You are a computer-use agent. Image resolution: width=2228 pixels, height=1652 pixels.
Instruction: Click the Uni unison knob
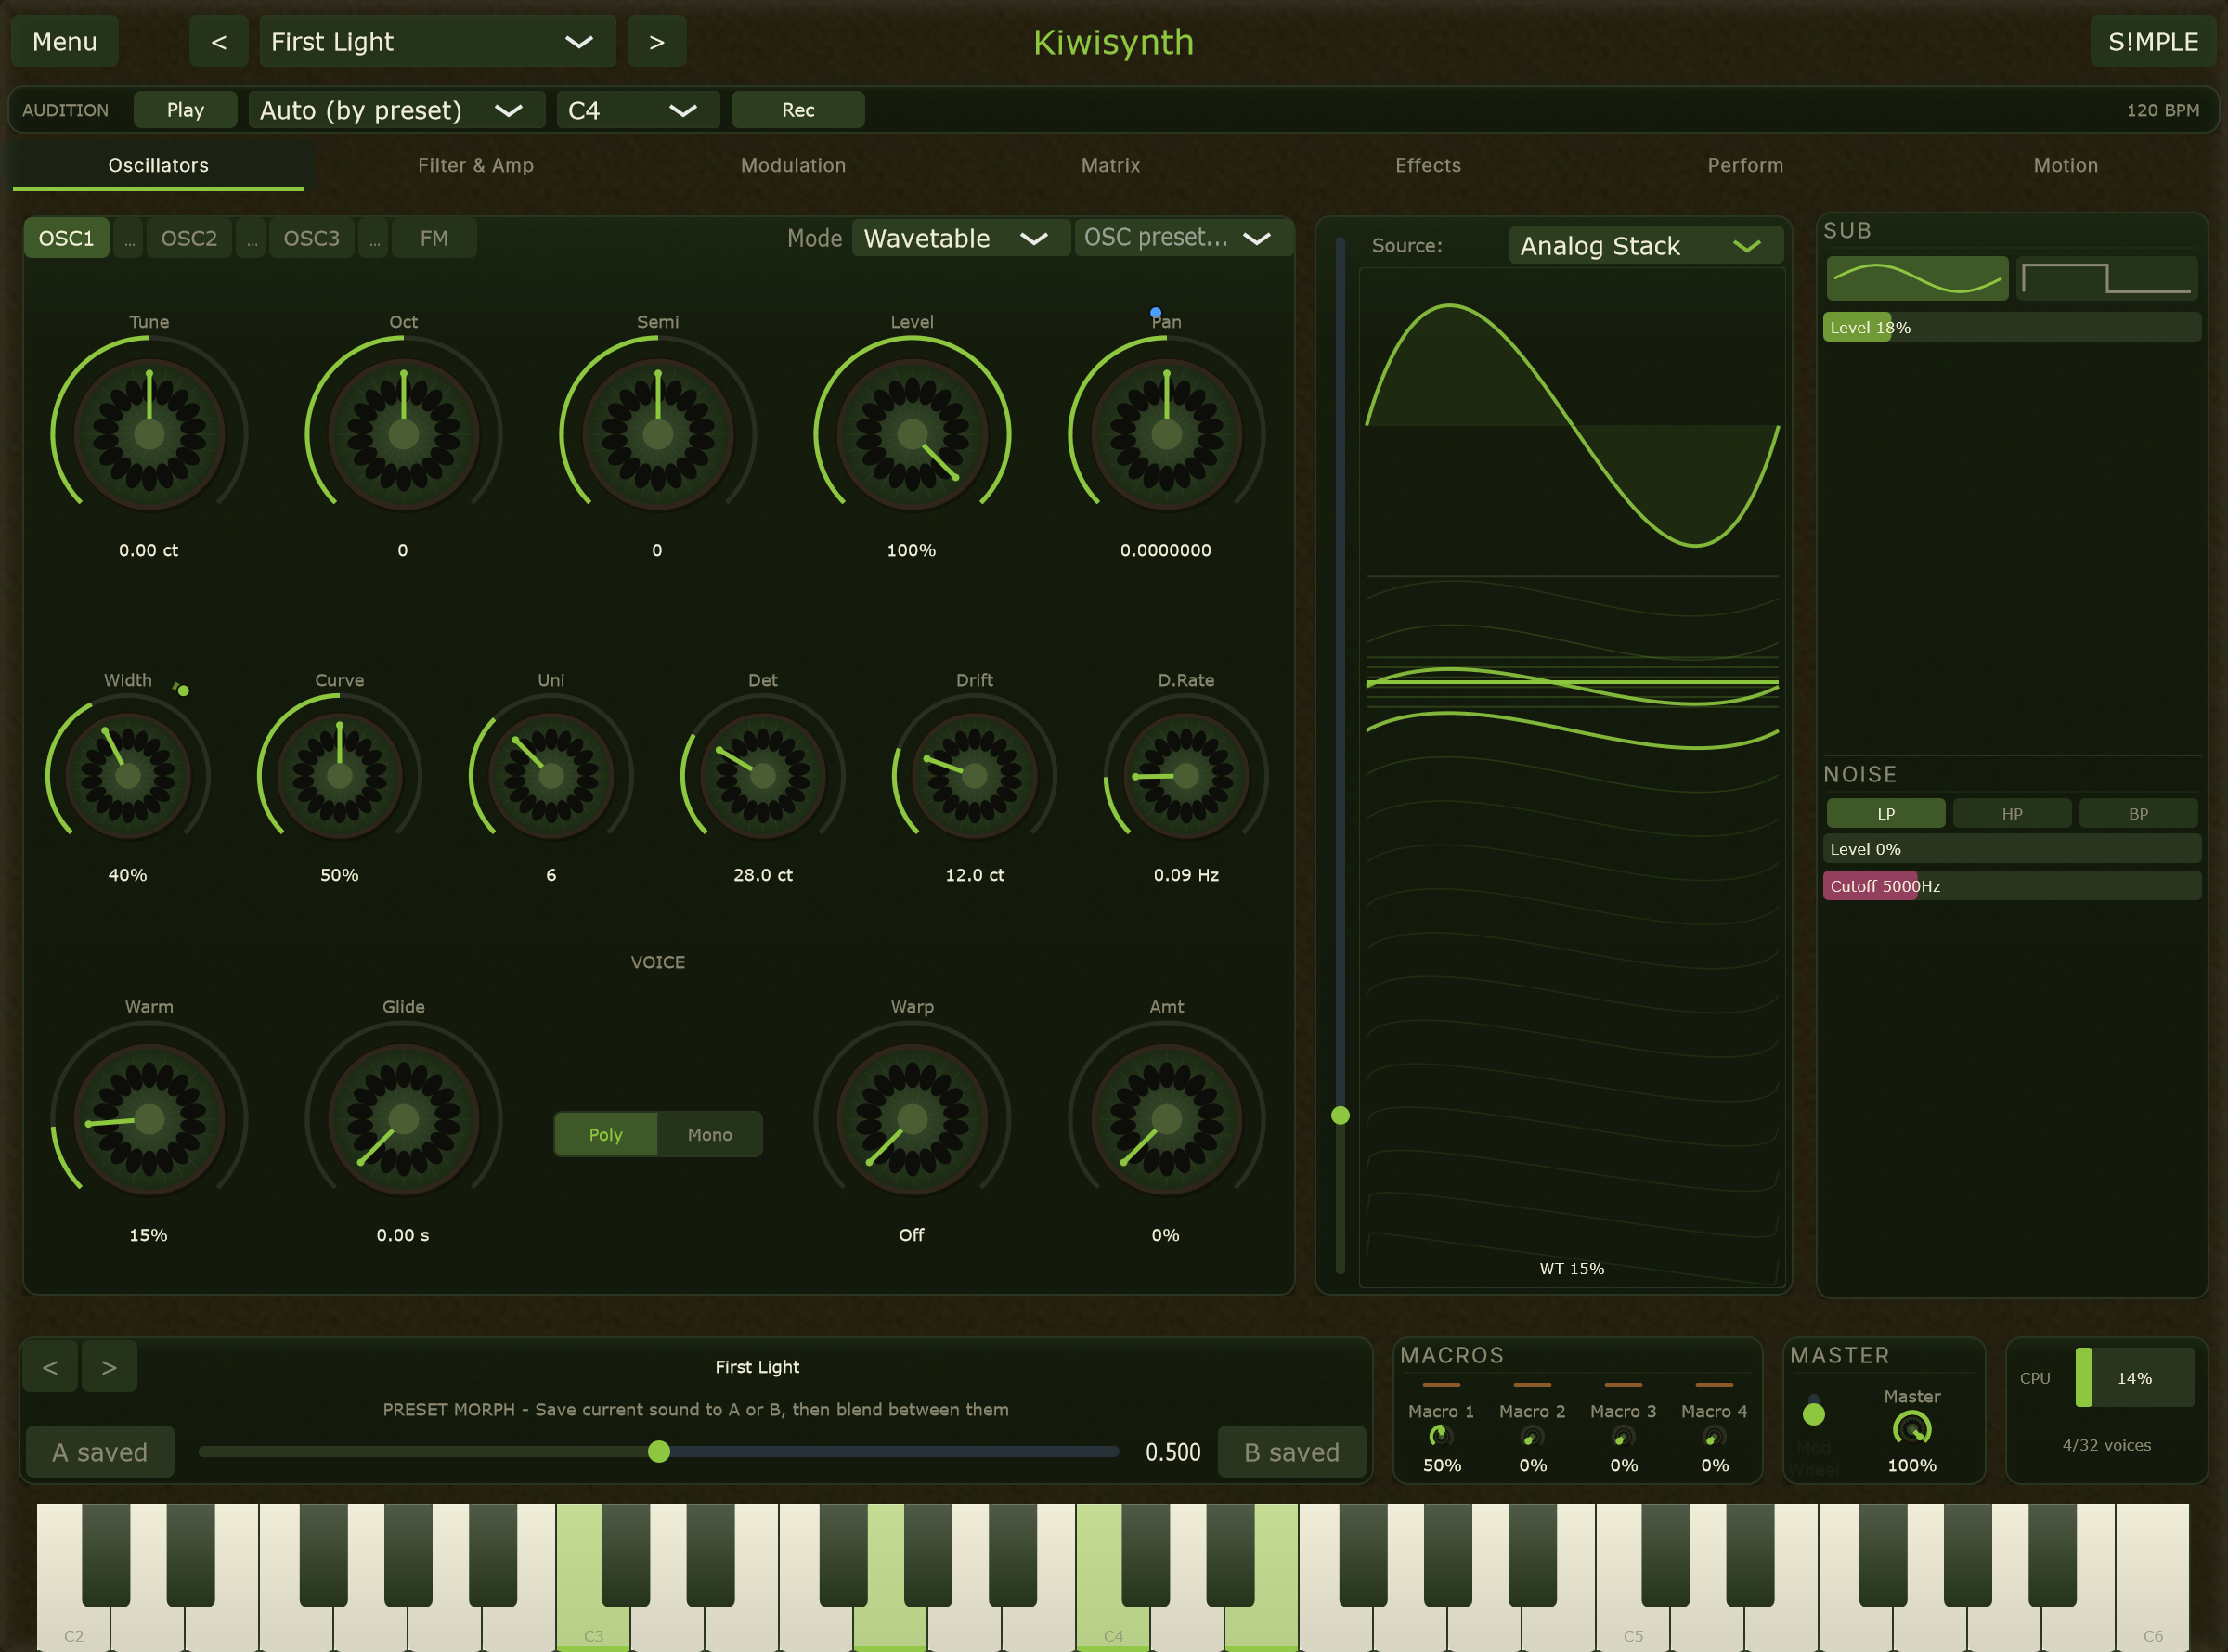click(x=551, y=775)
